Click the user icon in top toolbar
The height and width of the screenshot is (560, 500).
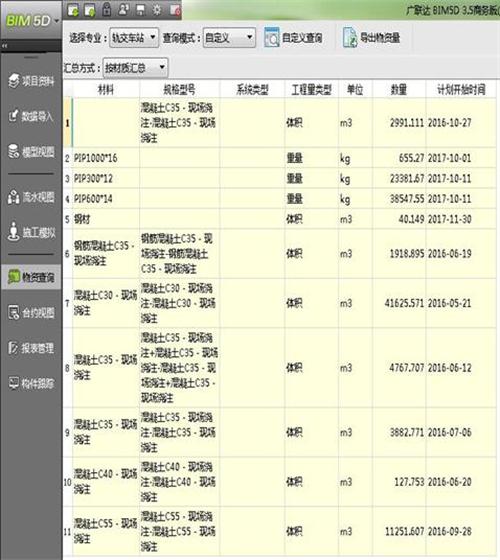pyautogui.click(x=123, y=10)
